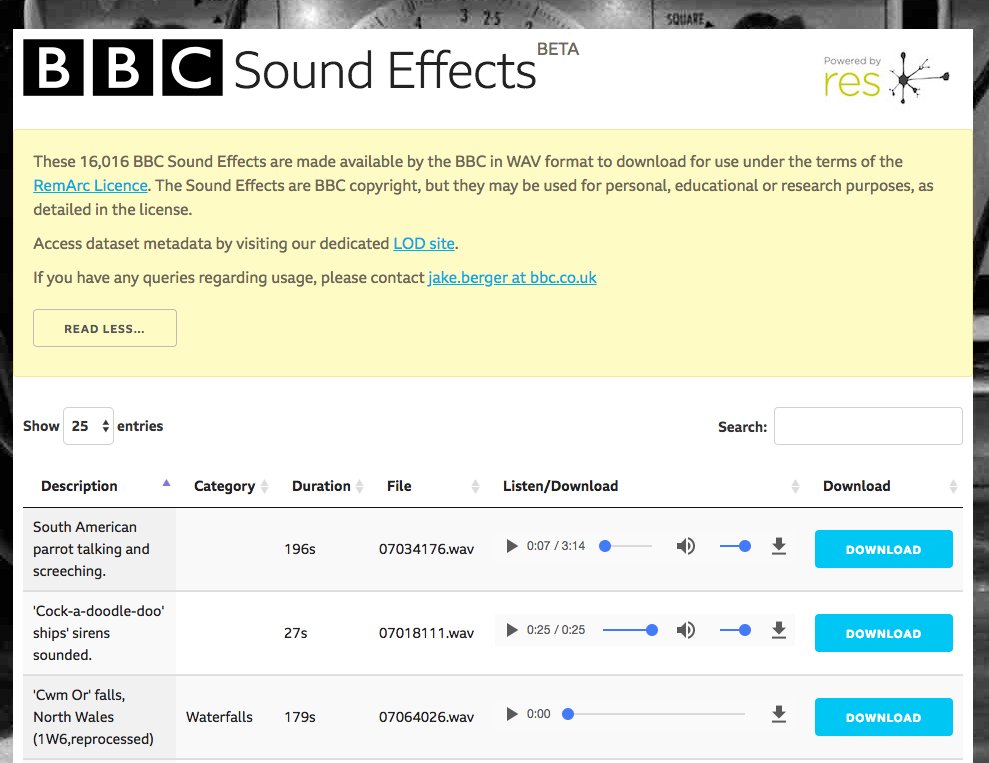Adjust the ships' sirens volume slider
Image resolution: width=989 pixels, height=763 pixels.
coord(735,630)
